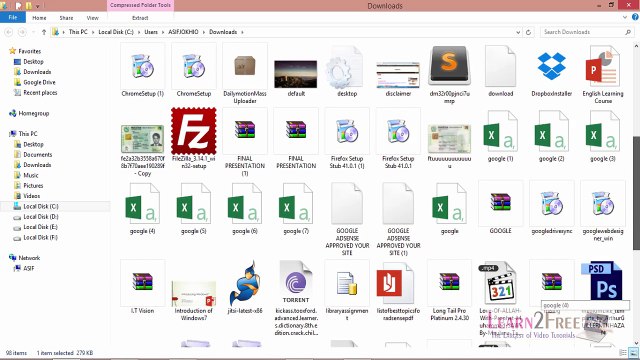Click ASIFJOKHIO in the address path

click(183, 32)
